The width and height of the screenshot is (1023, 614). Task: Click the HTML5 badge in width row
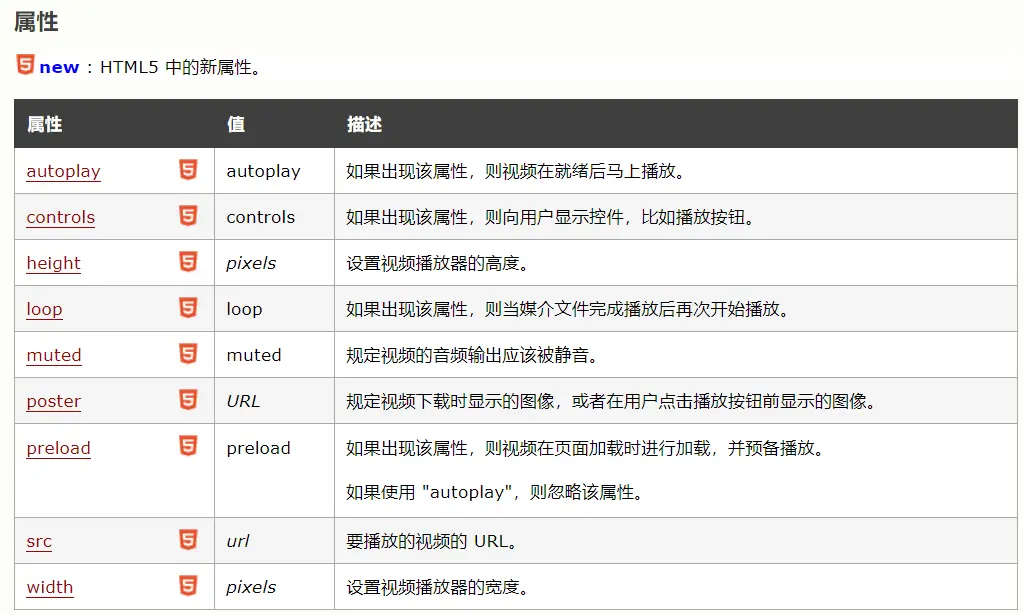pyautogui.click(x=188, y=585)
